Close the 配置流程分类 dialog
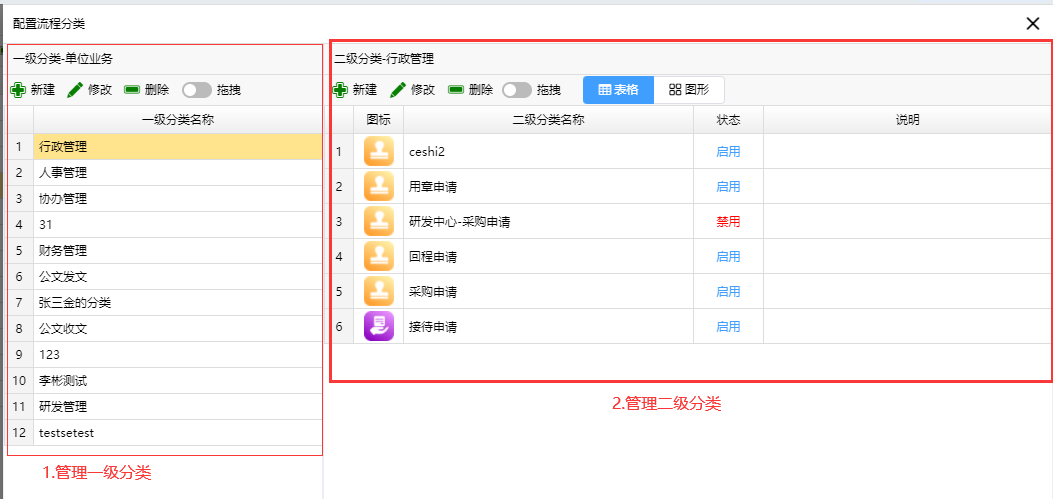This screenshot has width=1053, height=499. click(1032, 24)
